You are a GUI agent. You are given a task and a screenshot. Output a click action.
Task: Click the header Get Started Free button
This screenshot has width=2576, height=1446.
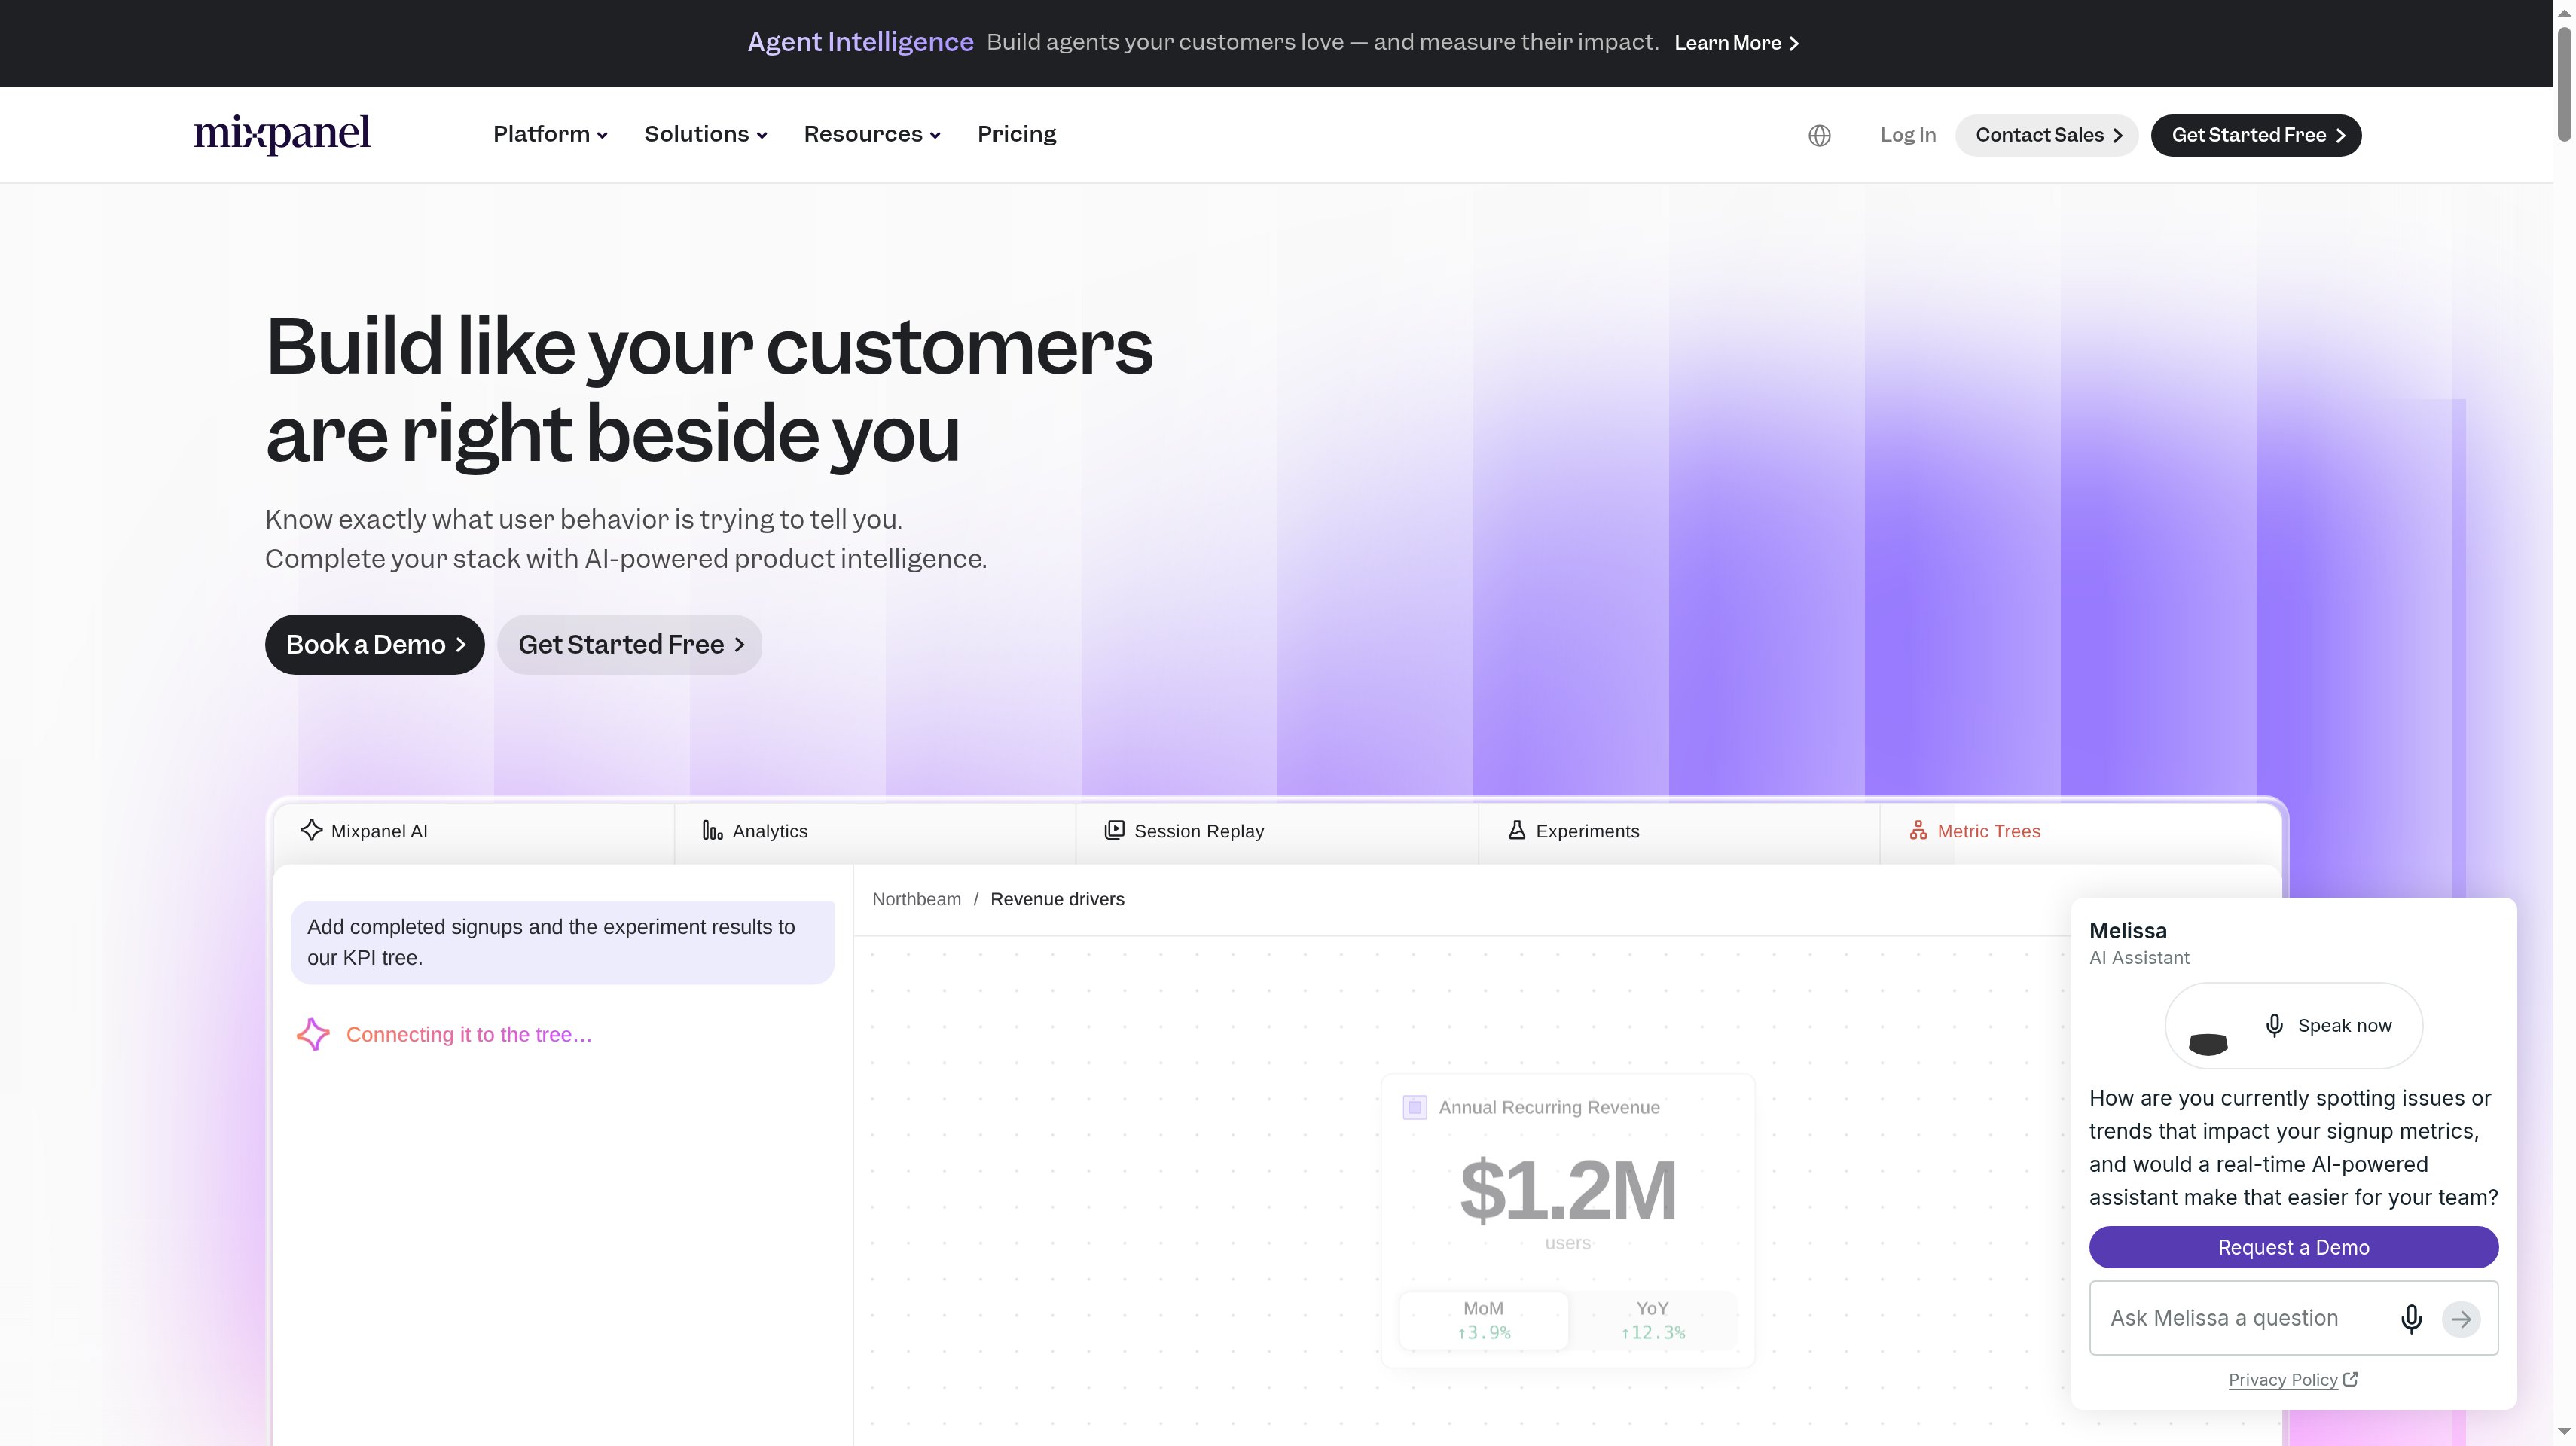pos(2256,135)
